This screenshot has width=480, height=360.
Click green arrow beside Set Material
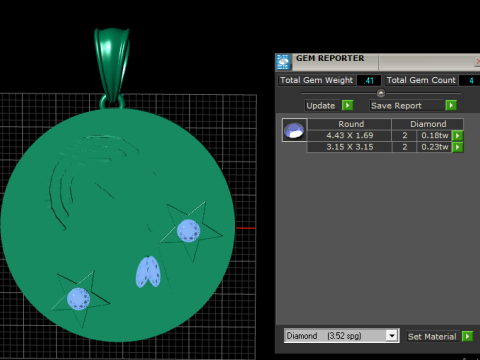coord(468,336)
